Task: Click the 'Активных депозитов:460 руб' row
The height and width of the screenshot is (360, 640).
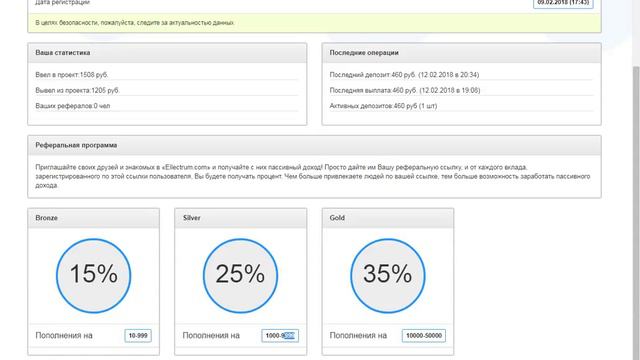Action: click(461, 106)
